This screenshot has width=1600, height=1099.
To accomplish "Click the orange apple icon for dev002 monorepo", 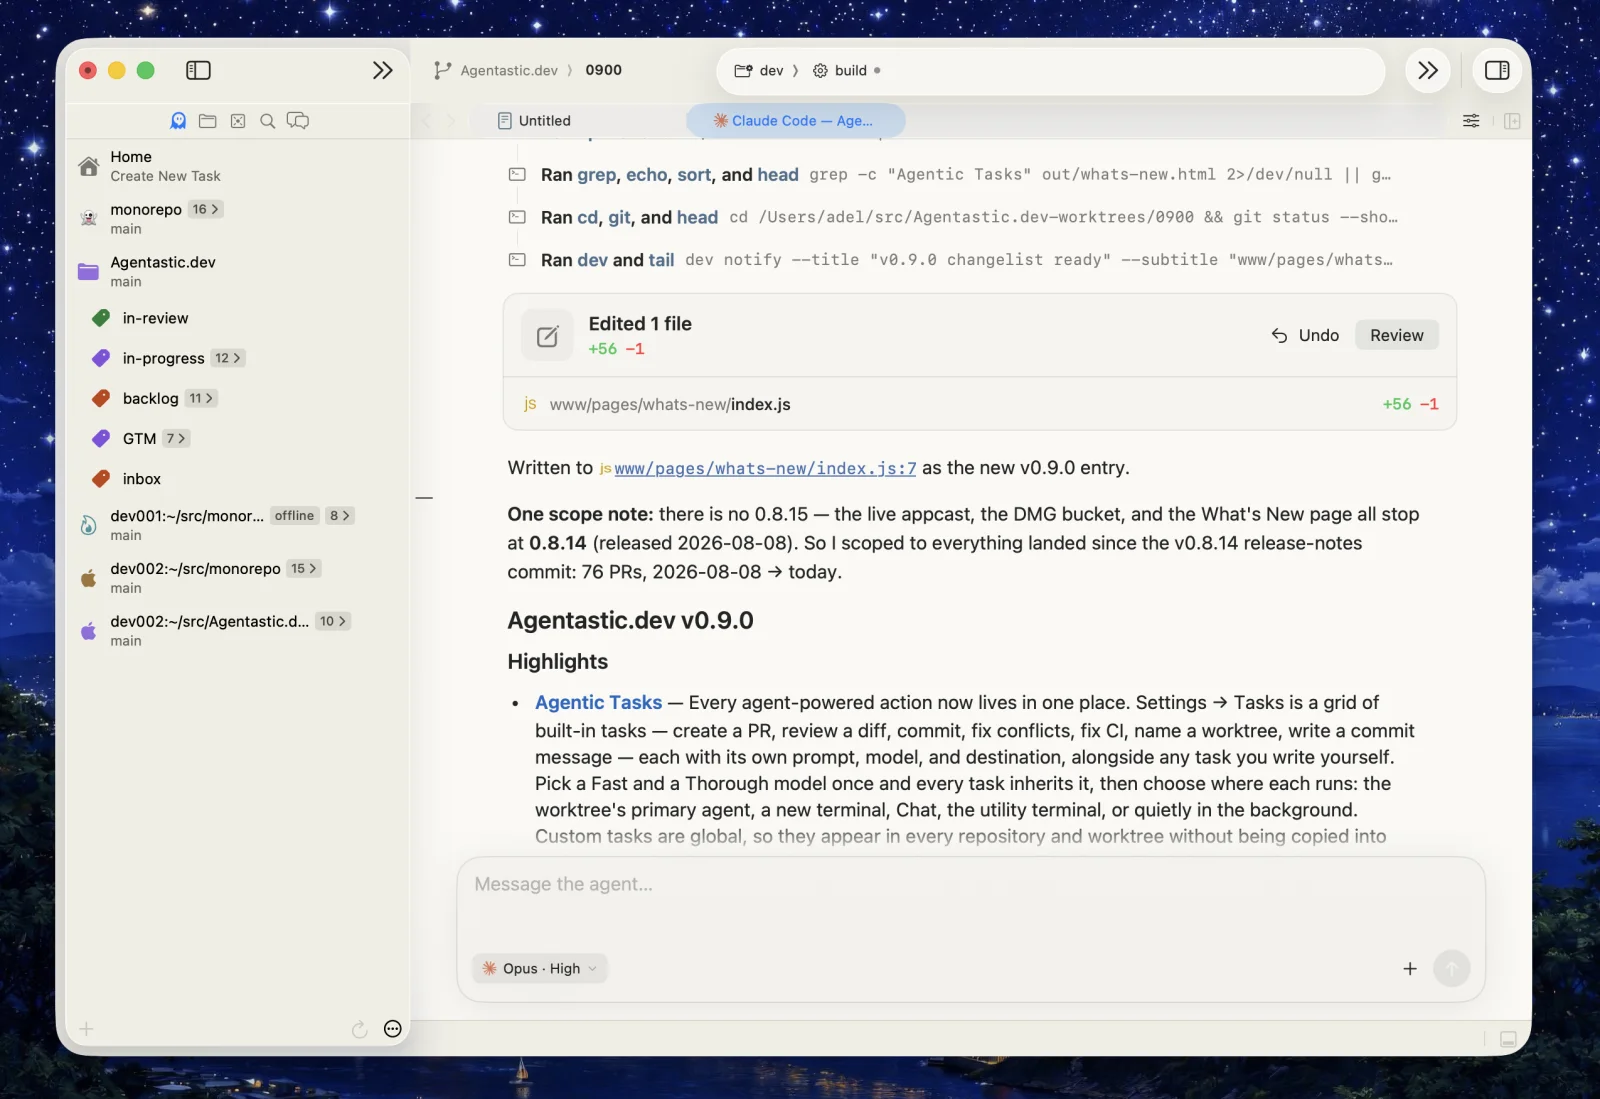I will [x=89, y=578].
